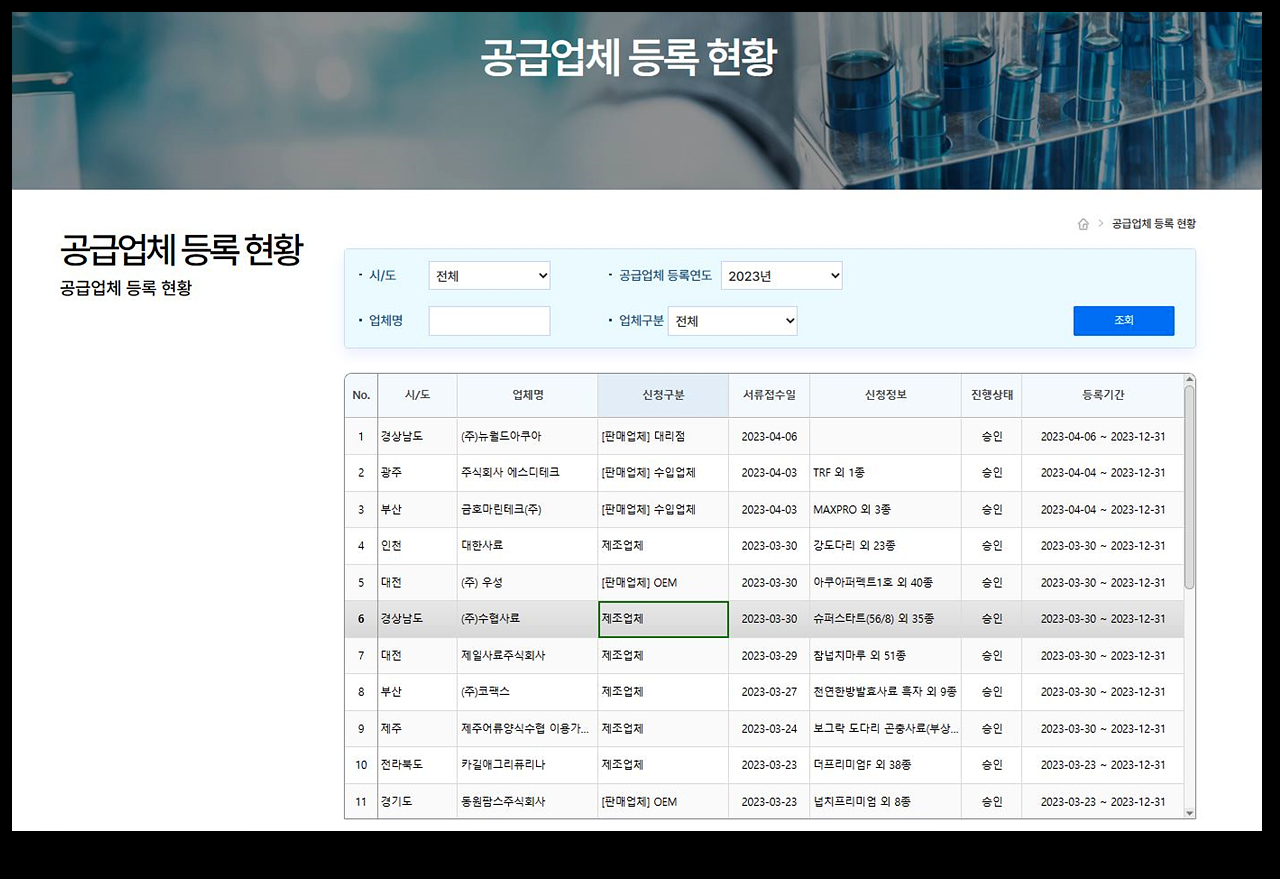Image resolution: width=1280 pixels, height=879 pixels.
Task: Select the highlighted 제조업체 cell in row 6
Action: 663,619
